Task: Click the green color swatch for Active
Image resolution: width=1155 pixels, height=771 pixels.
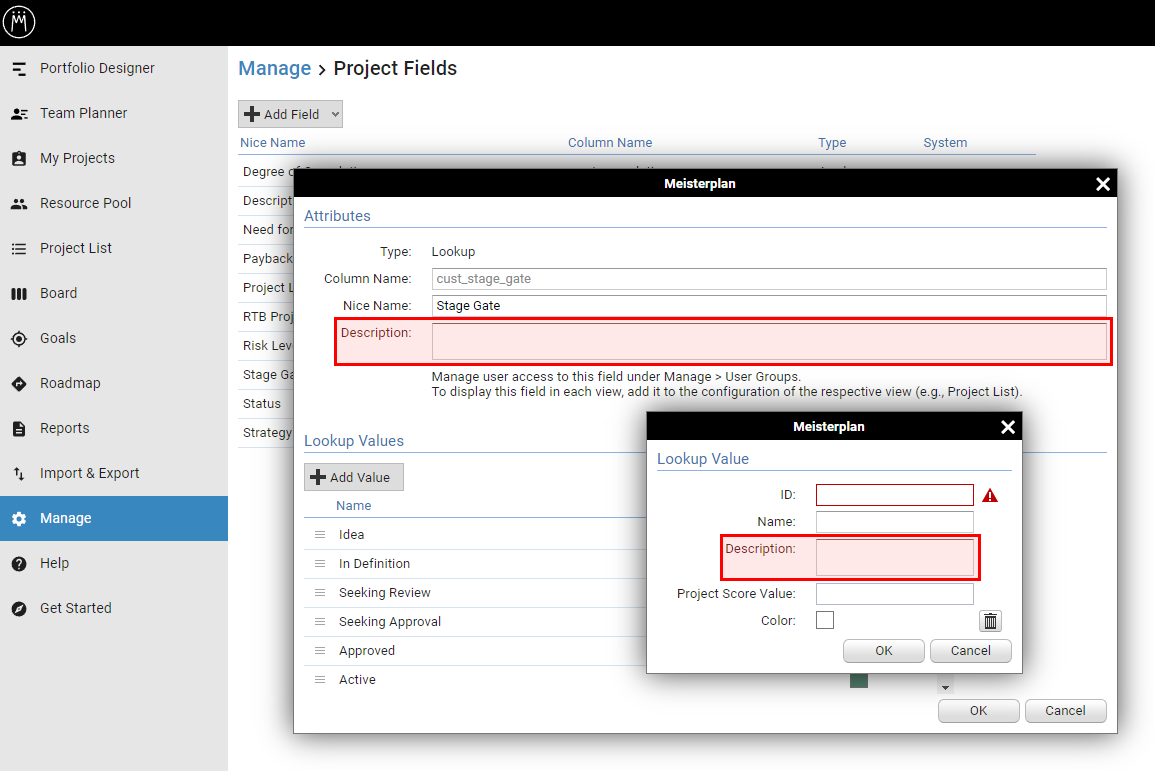Action: point(858,681)
